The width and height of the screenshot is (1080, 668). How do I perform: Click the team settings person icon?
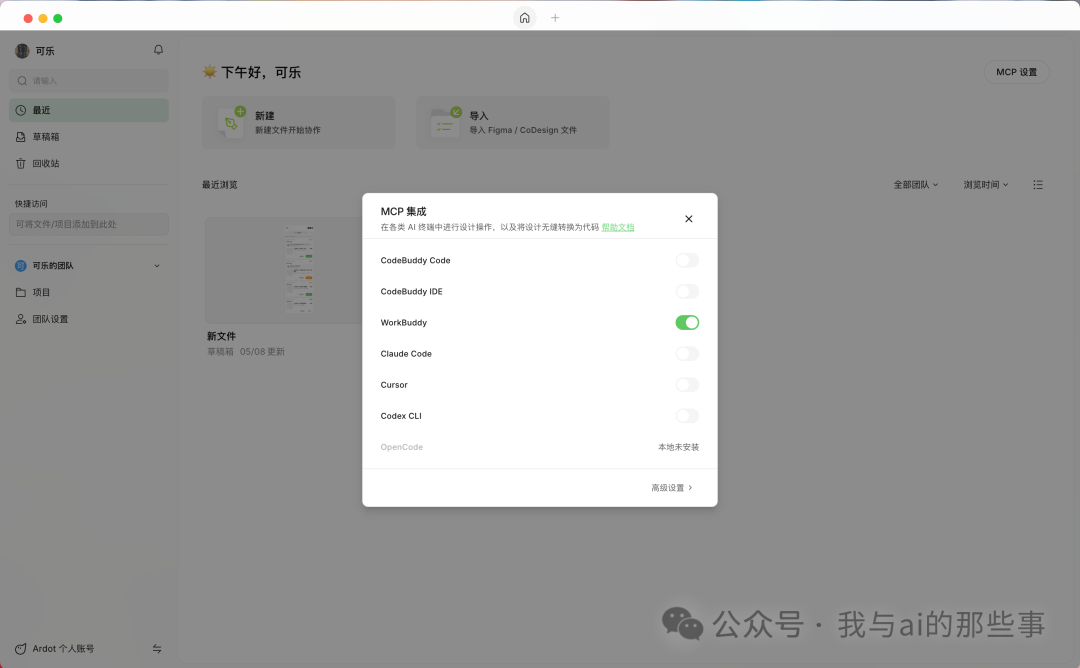[x=21, y=320]
